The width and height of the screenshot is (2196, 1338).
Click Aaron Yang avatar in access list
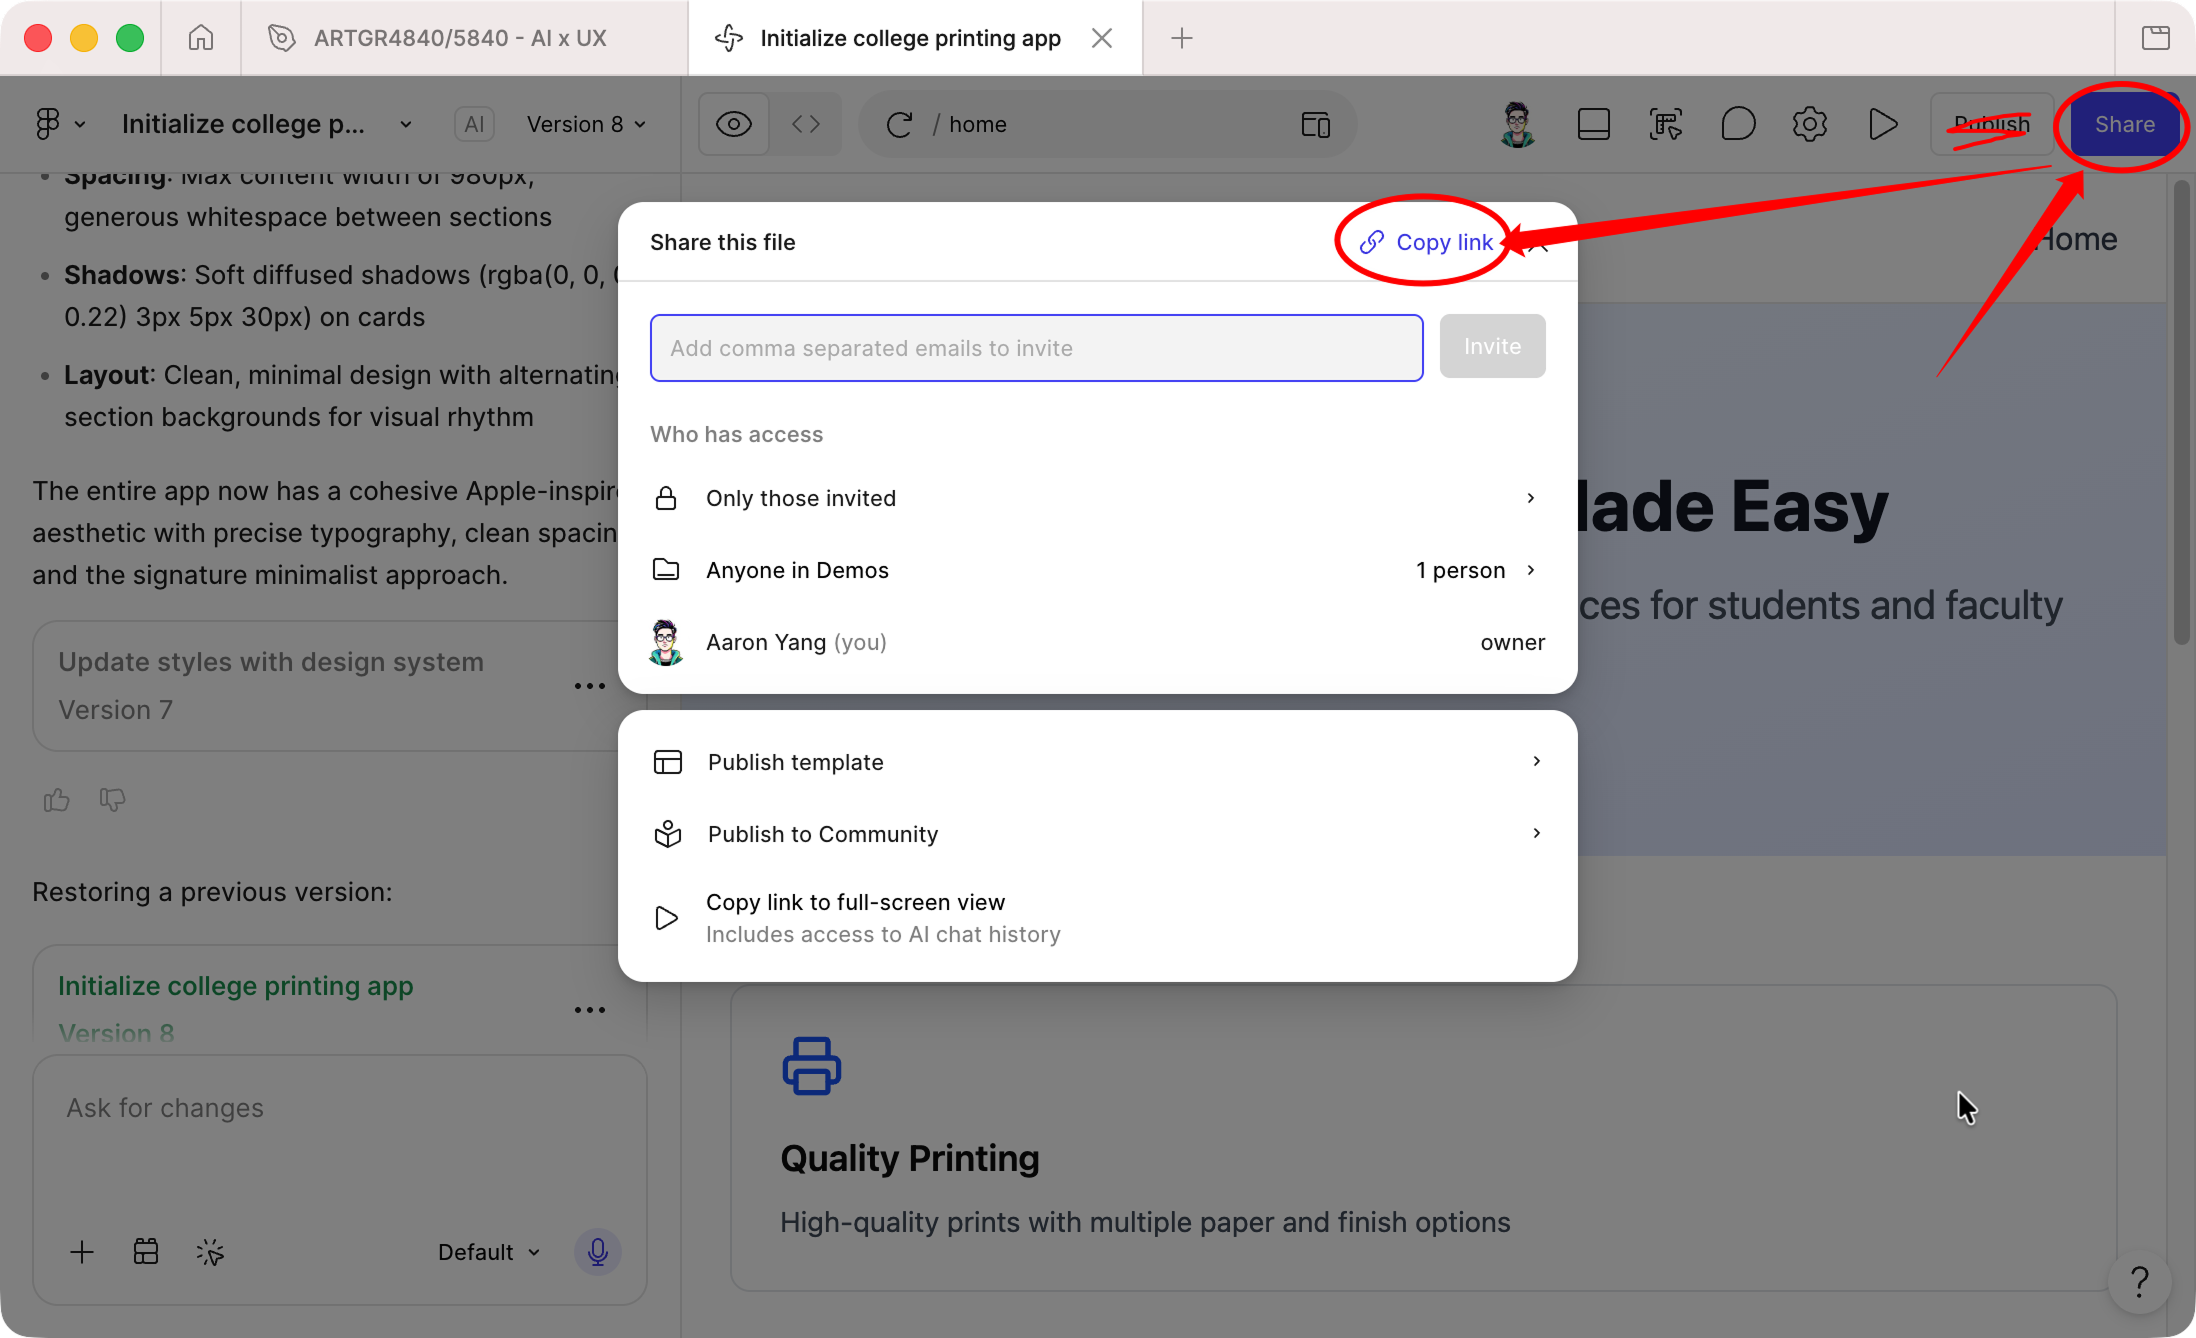pyautogui.click(x=666, y=642)
